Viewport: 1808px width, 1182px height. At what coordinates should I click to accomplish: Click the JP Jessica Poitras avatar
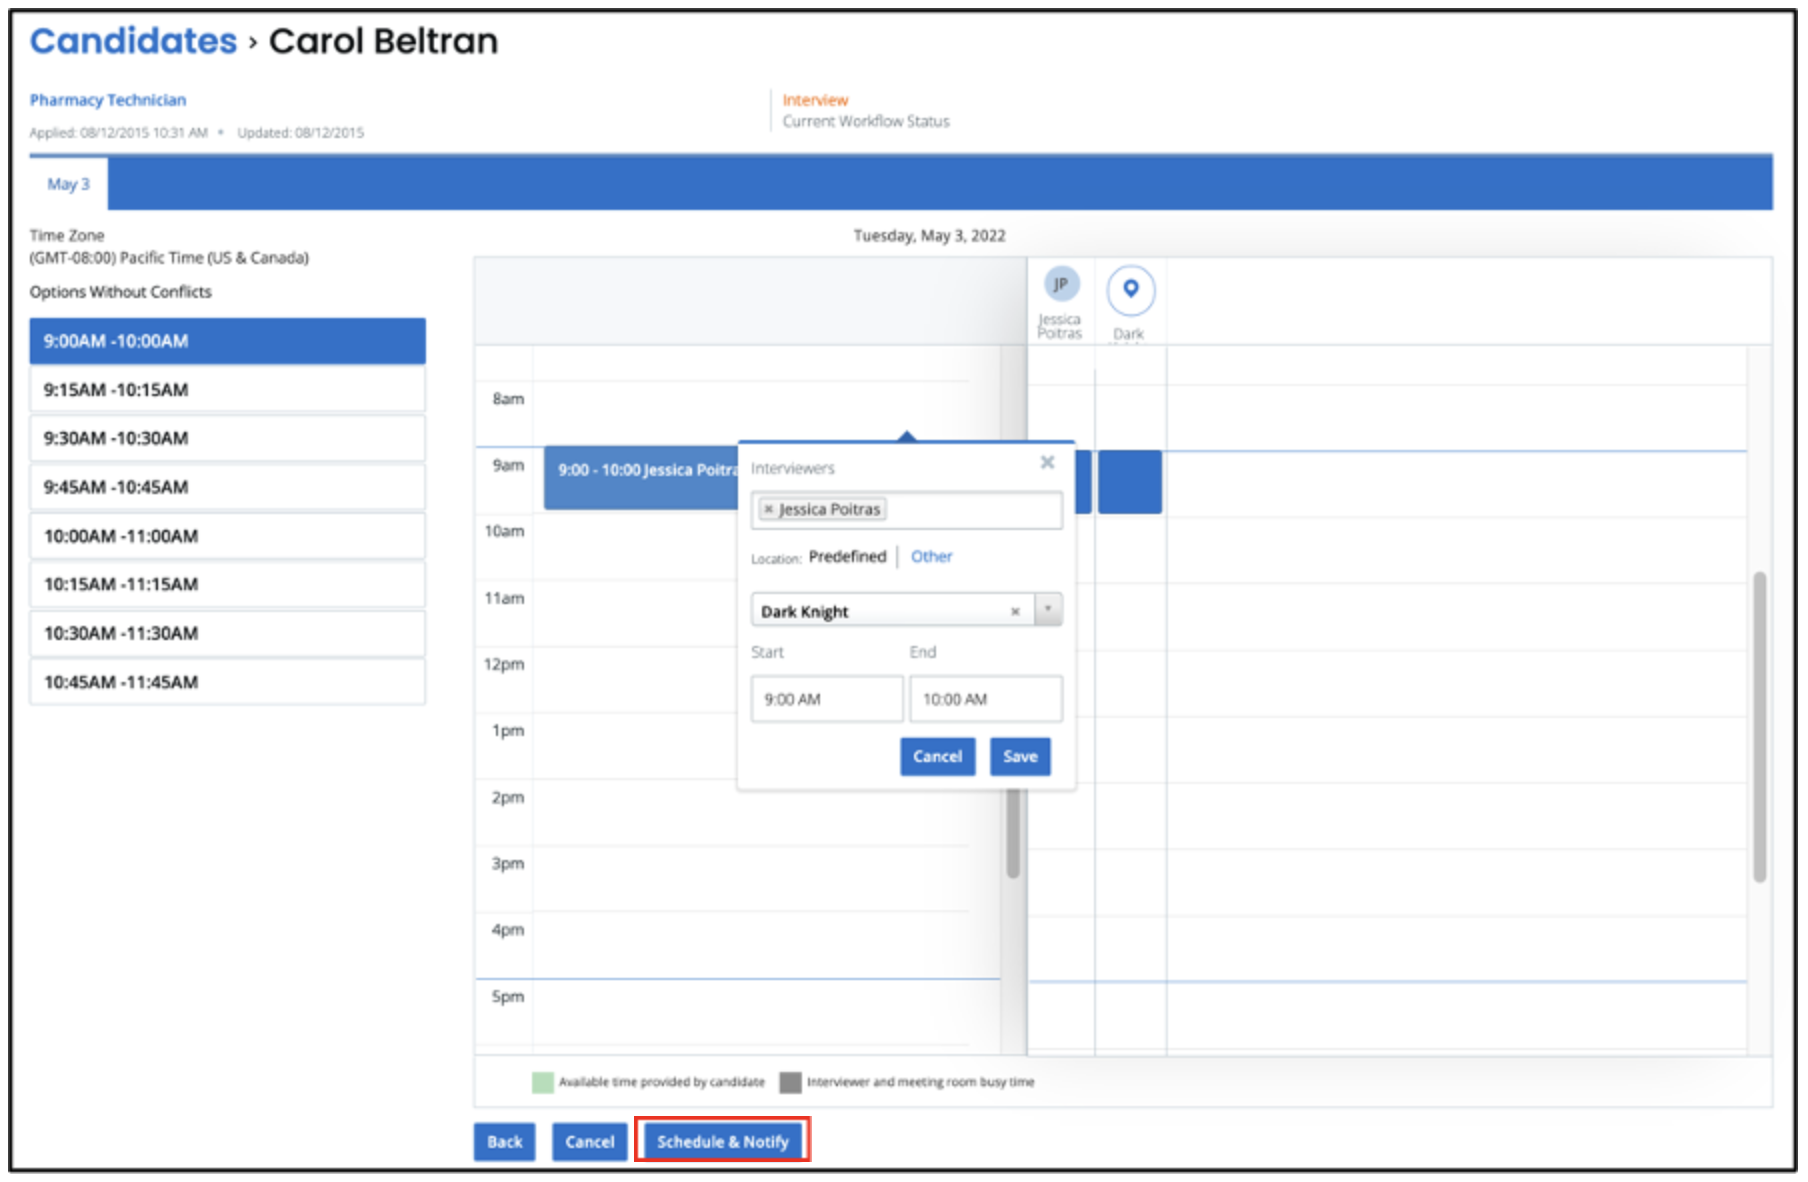pos(1061,284)
